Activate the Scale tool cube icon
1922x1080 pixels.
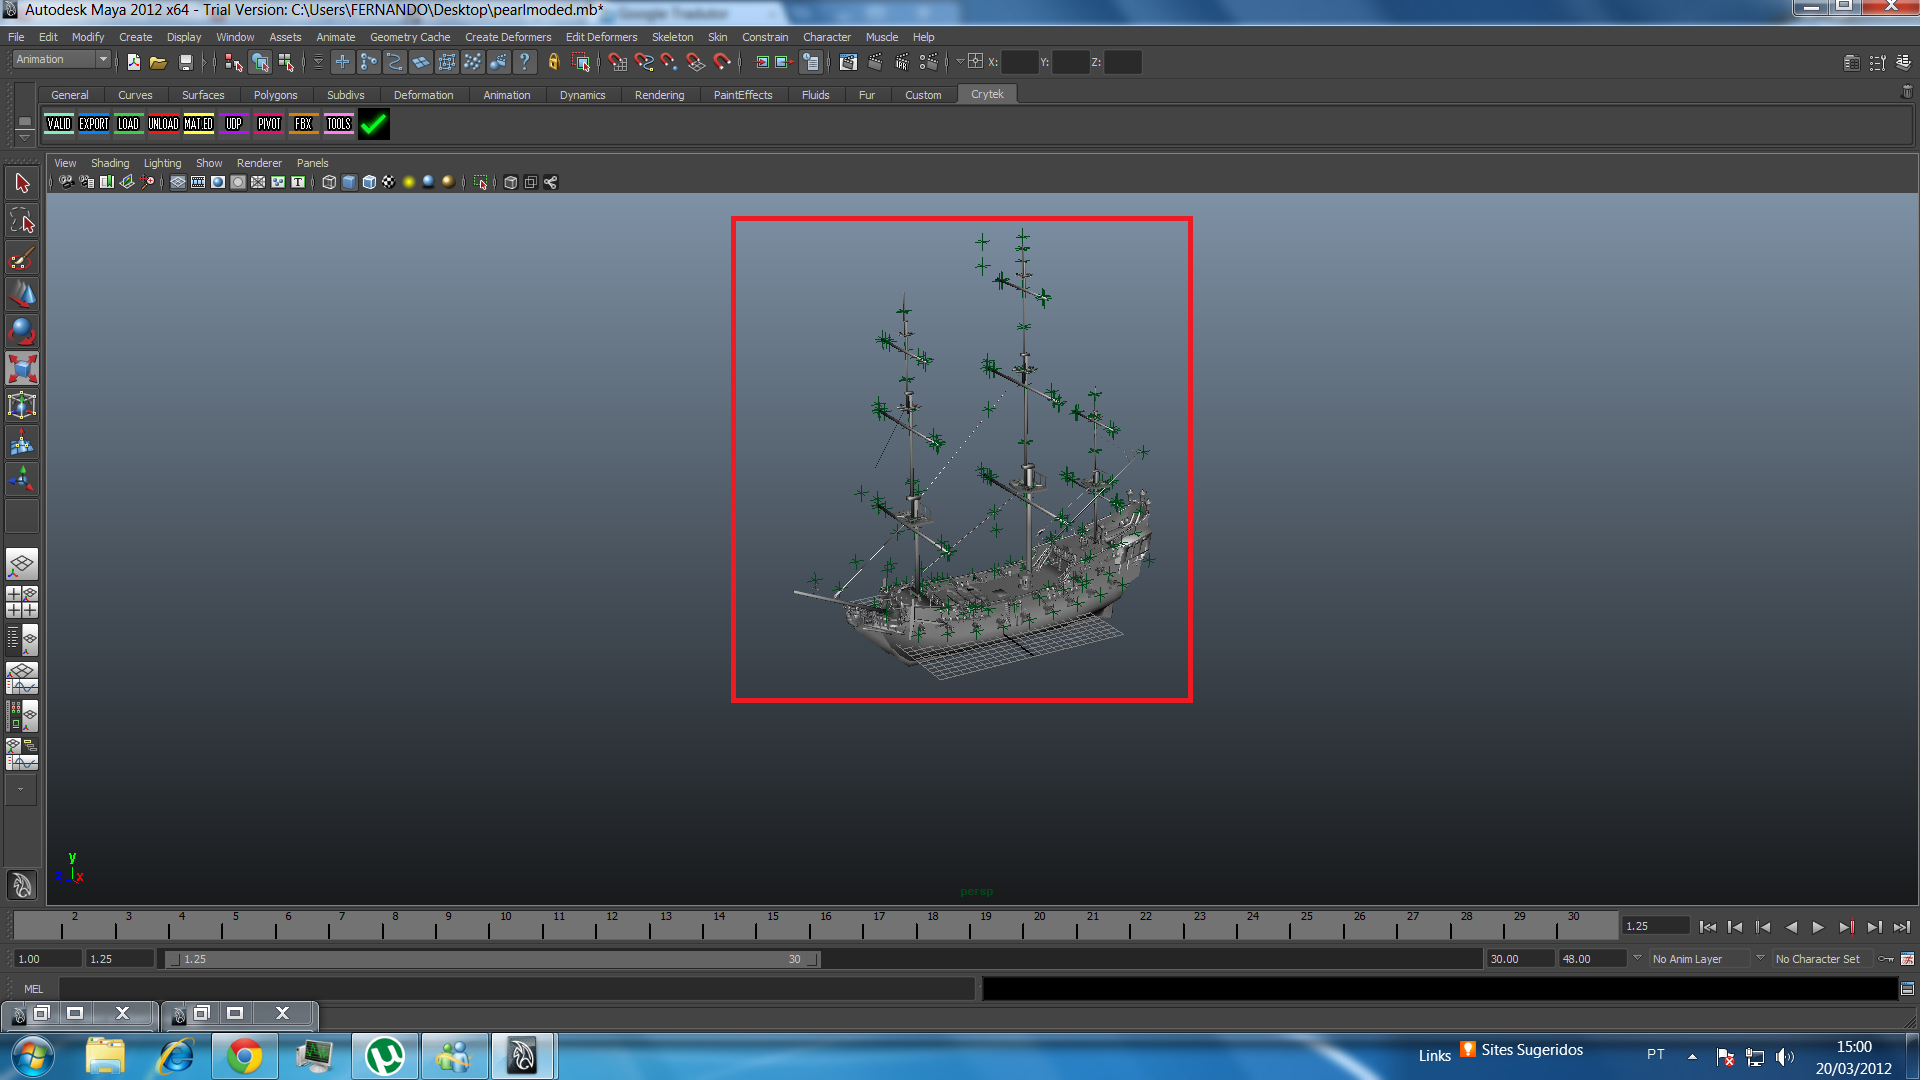[22, 369]
